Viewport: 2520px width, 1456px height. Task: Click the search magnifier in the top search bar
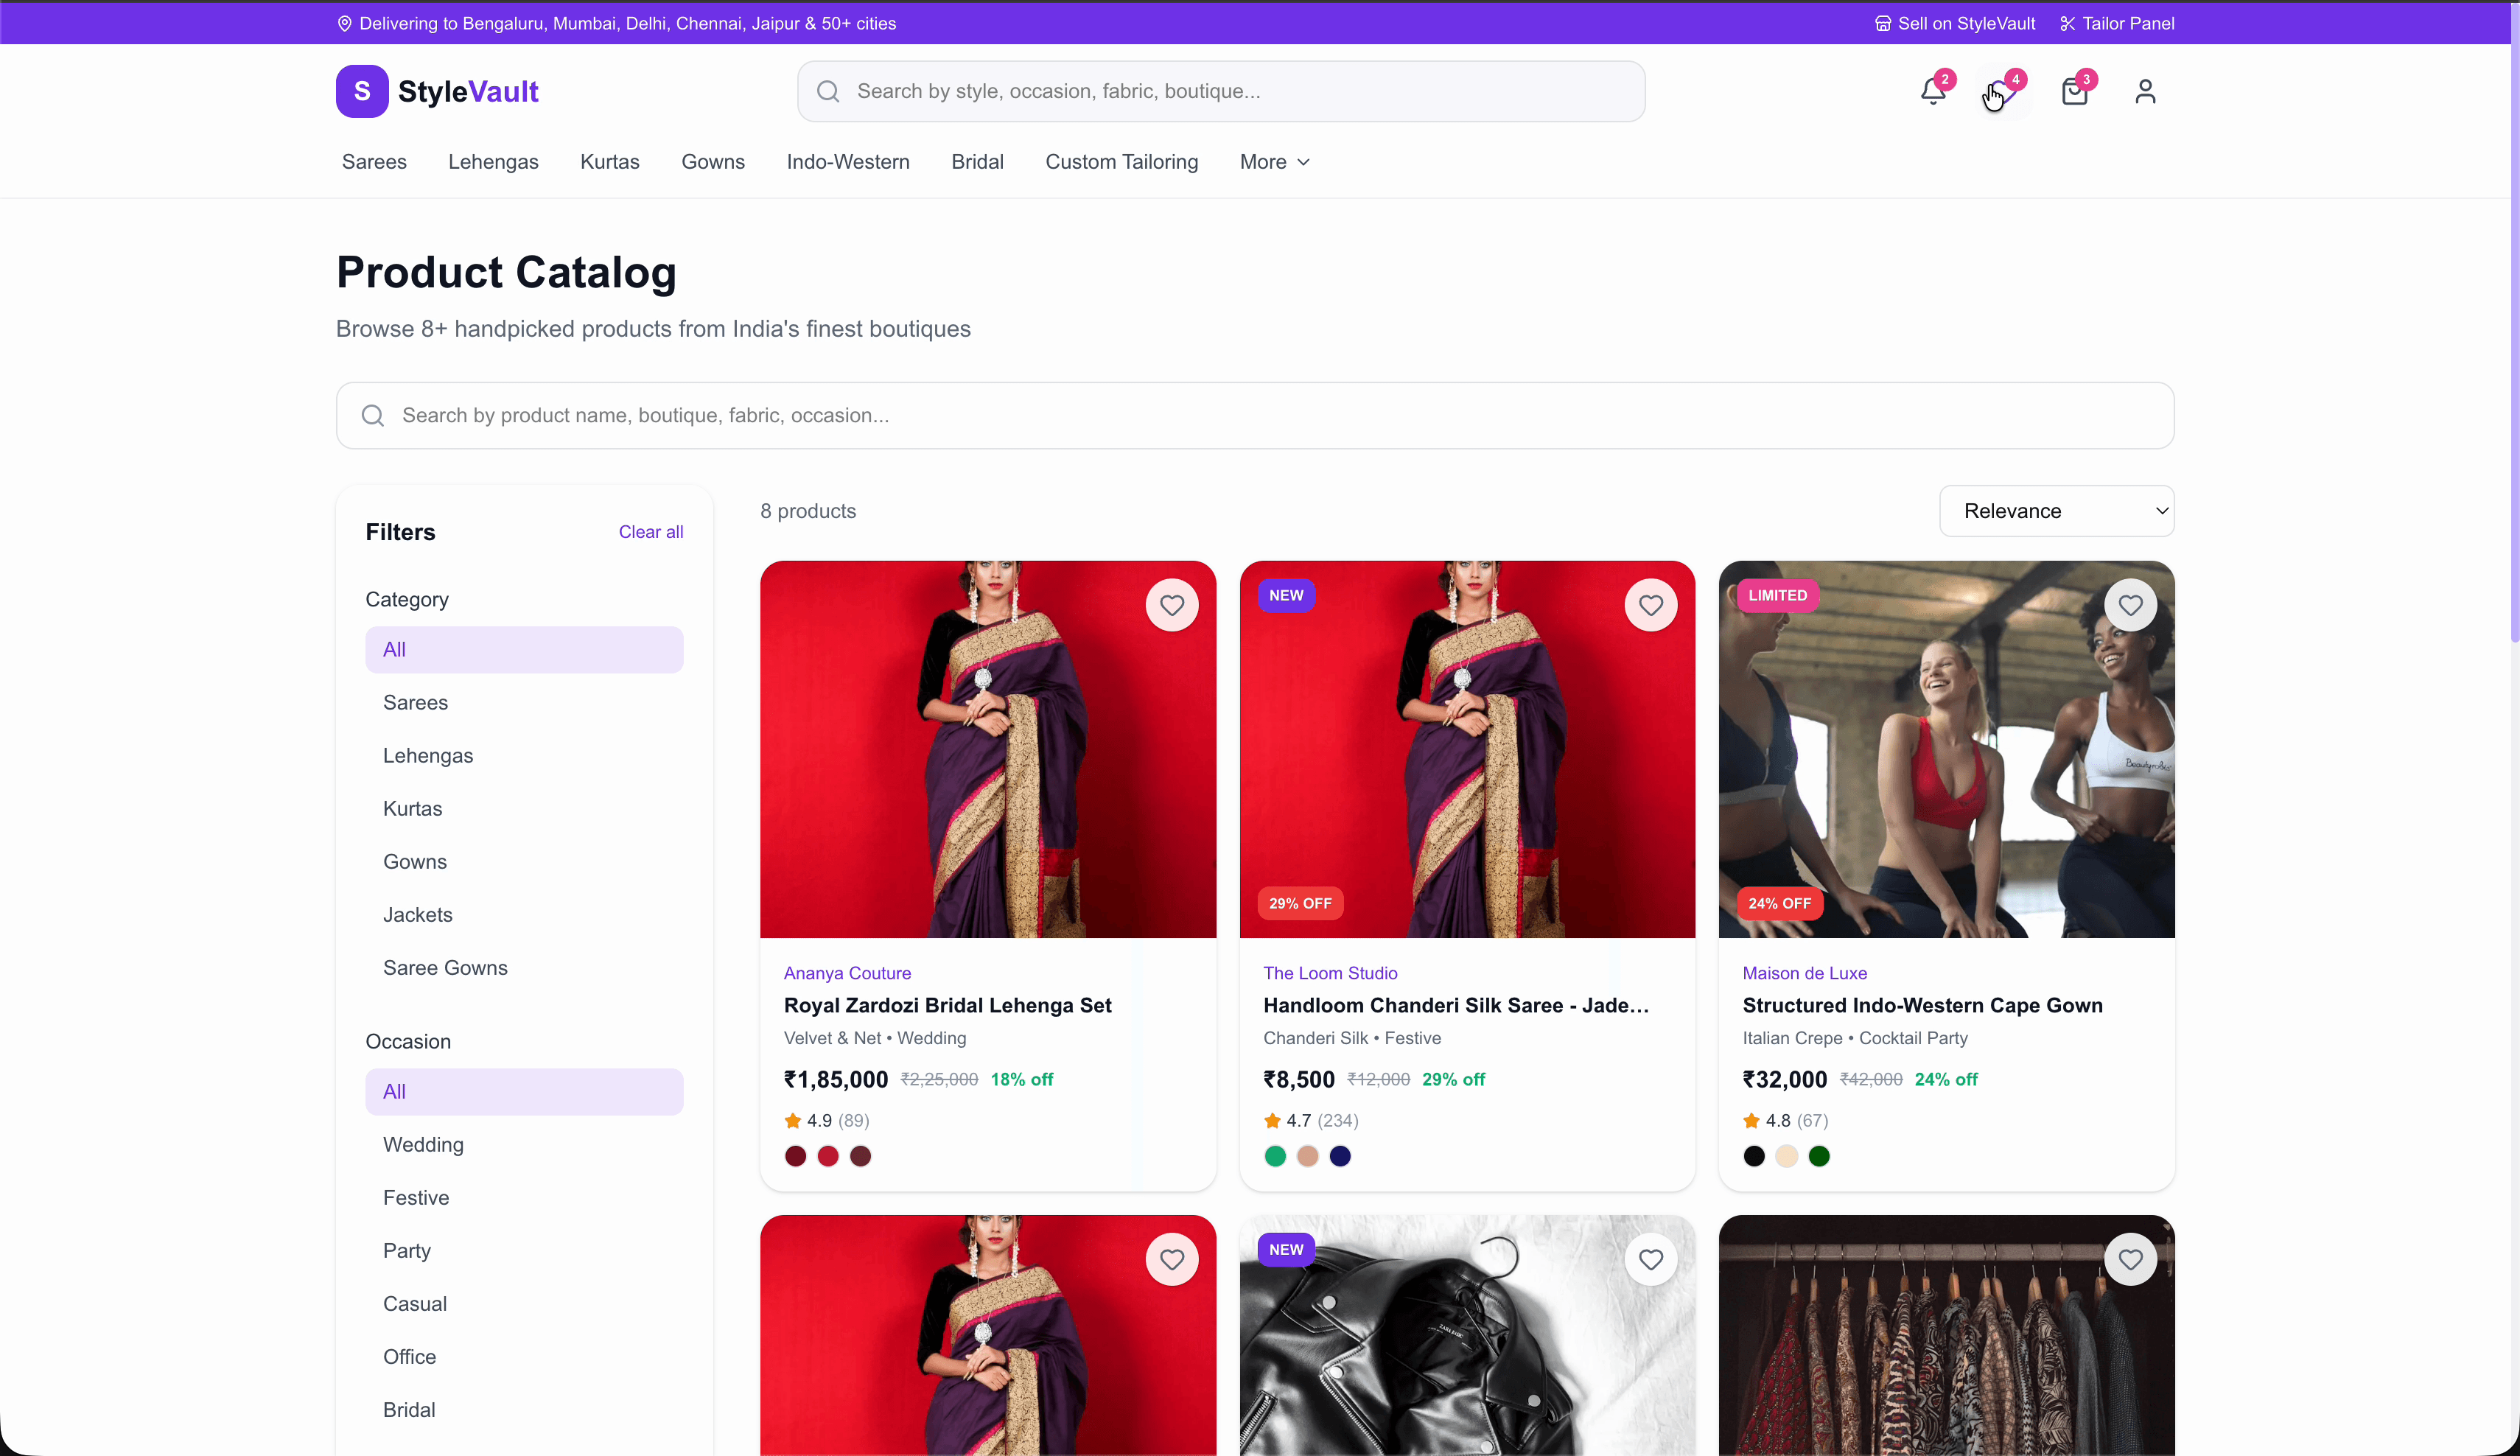pyautogui.click(x=827, y=91)
